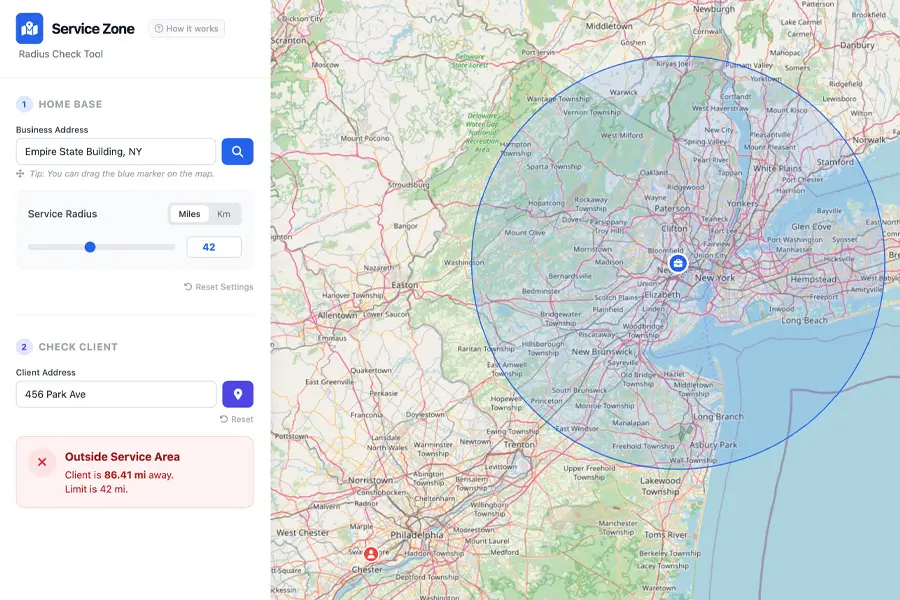The height and width of the screenshot is (600, 900).
Task: Click the red client marker near Philadelphia
Action: pos(371,554)
